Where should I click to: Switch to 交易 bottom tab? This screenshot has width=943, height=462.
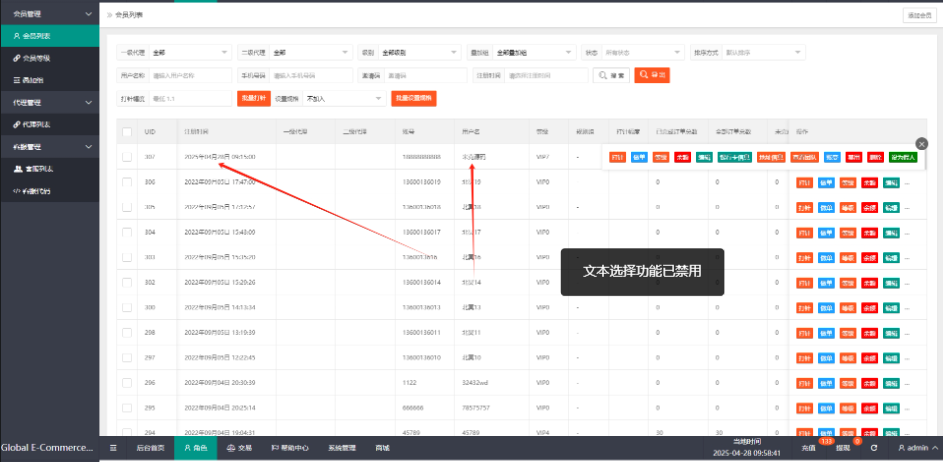click(x=239, y=448)
